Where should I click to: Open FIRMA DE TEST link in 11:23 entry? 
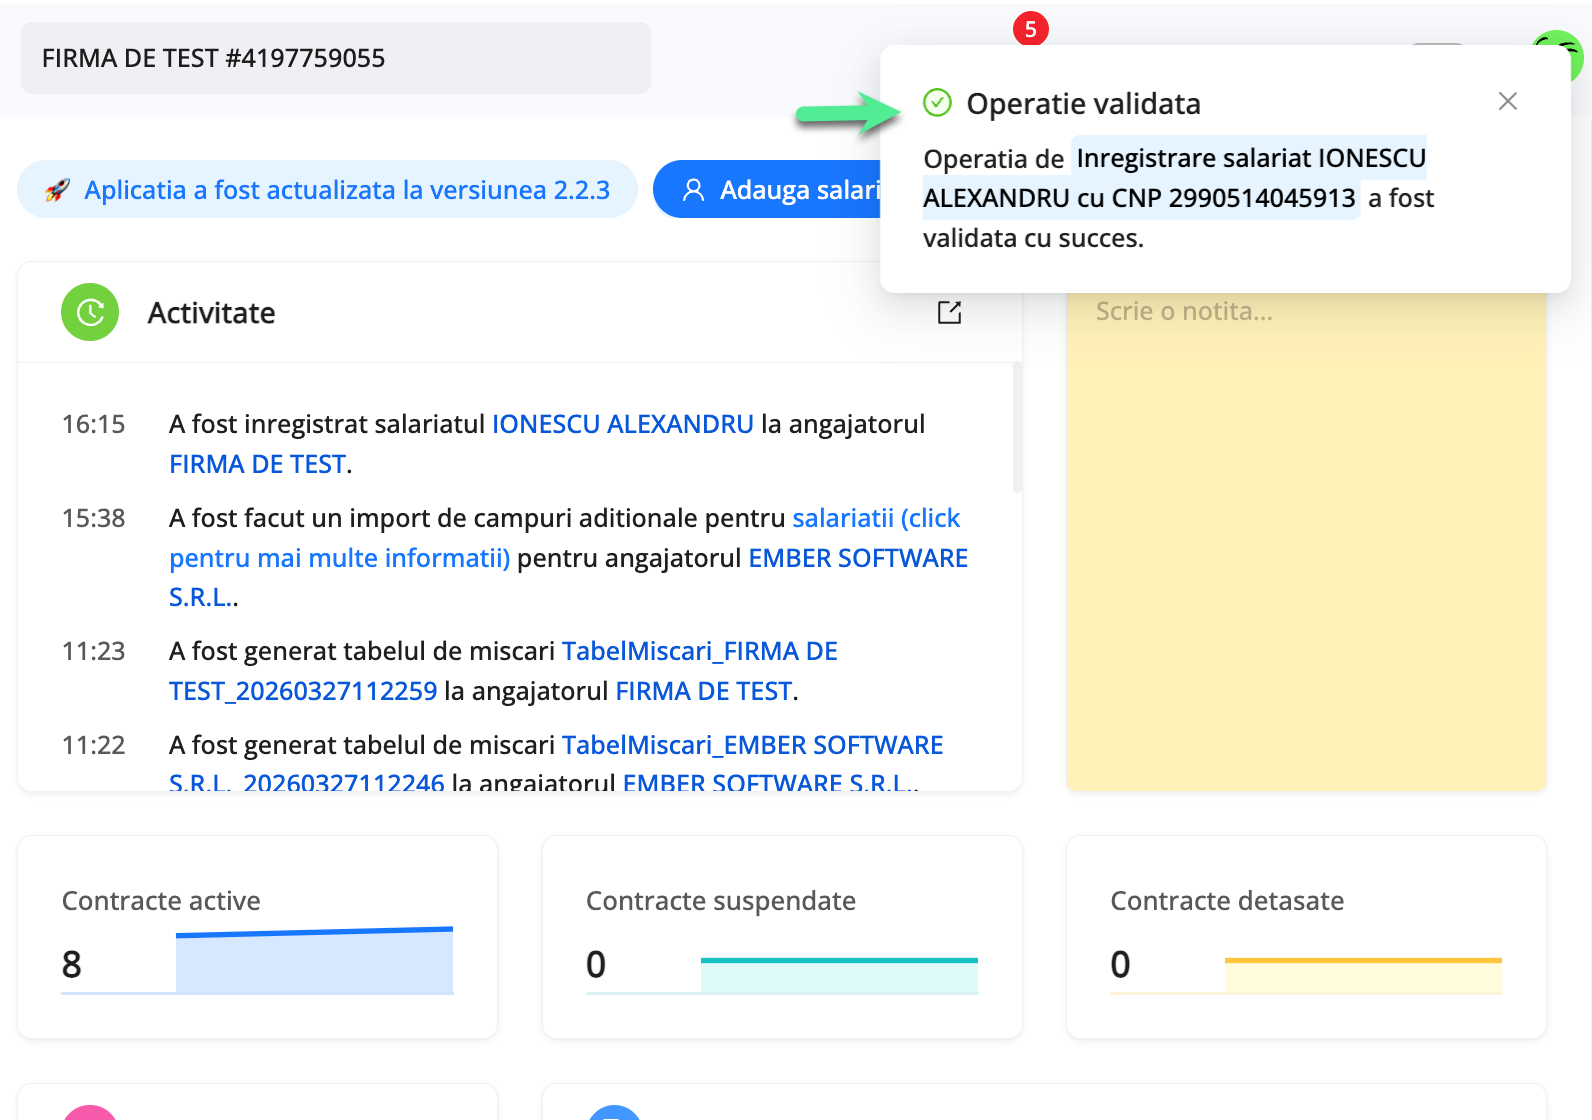point(704,691)
